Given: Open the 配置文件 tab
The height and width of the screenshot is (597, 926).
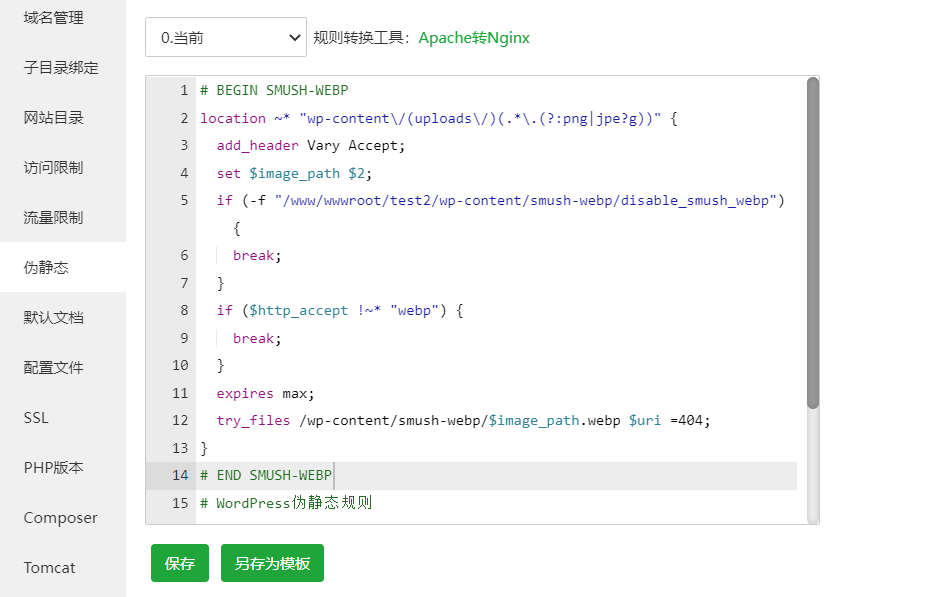Looking at the screenshot, I should tap(54, 367).
